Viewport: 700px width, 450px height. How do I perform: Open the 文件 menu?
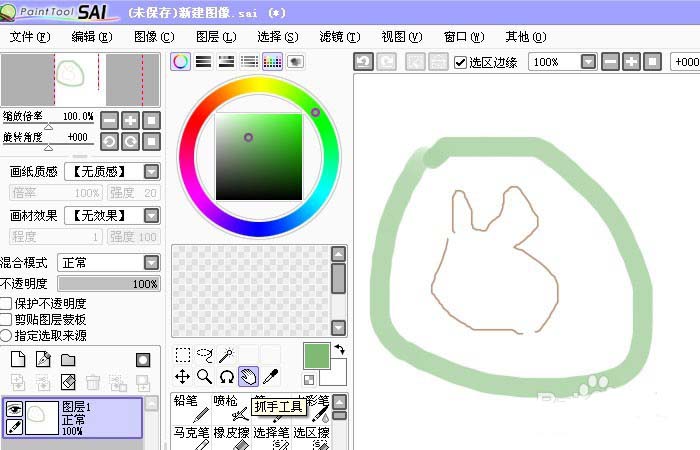(x=30, y=37)
